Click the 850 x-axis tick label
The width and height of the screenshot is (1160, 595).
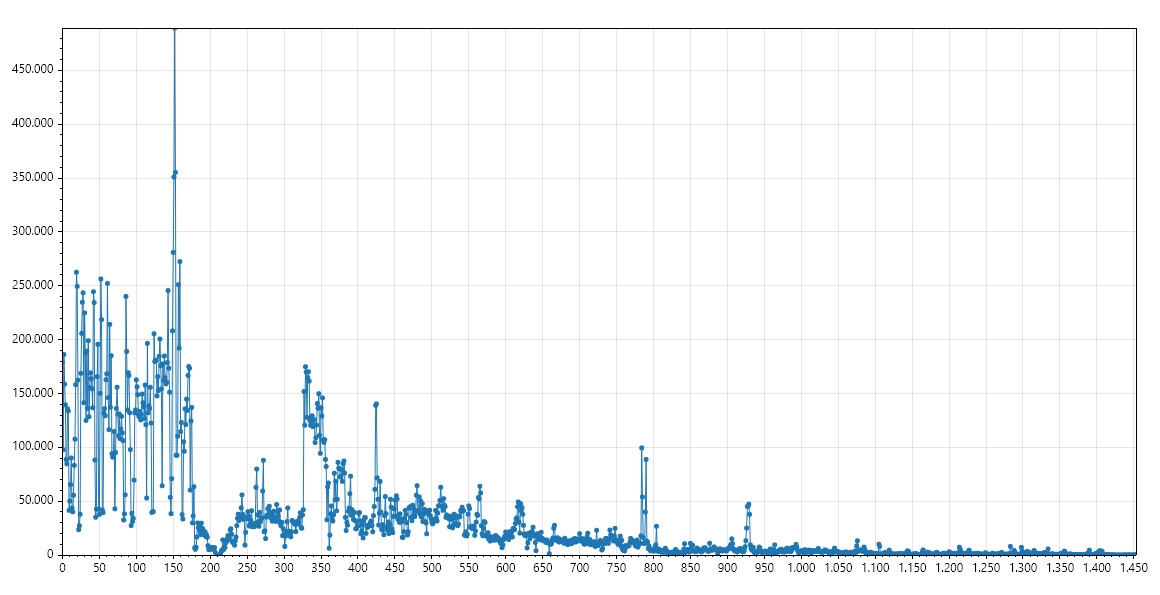click(x=690, y=568)
